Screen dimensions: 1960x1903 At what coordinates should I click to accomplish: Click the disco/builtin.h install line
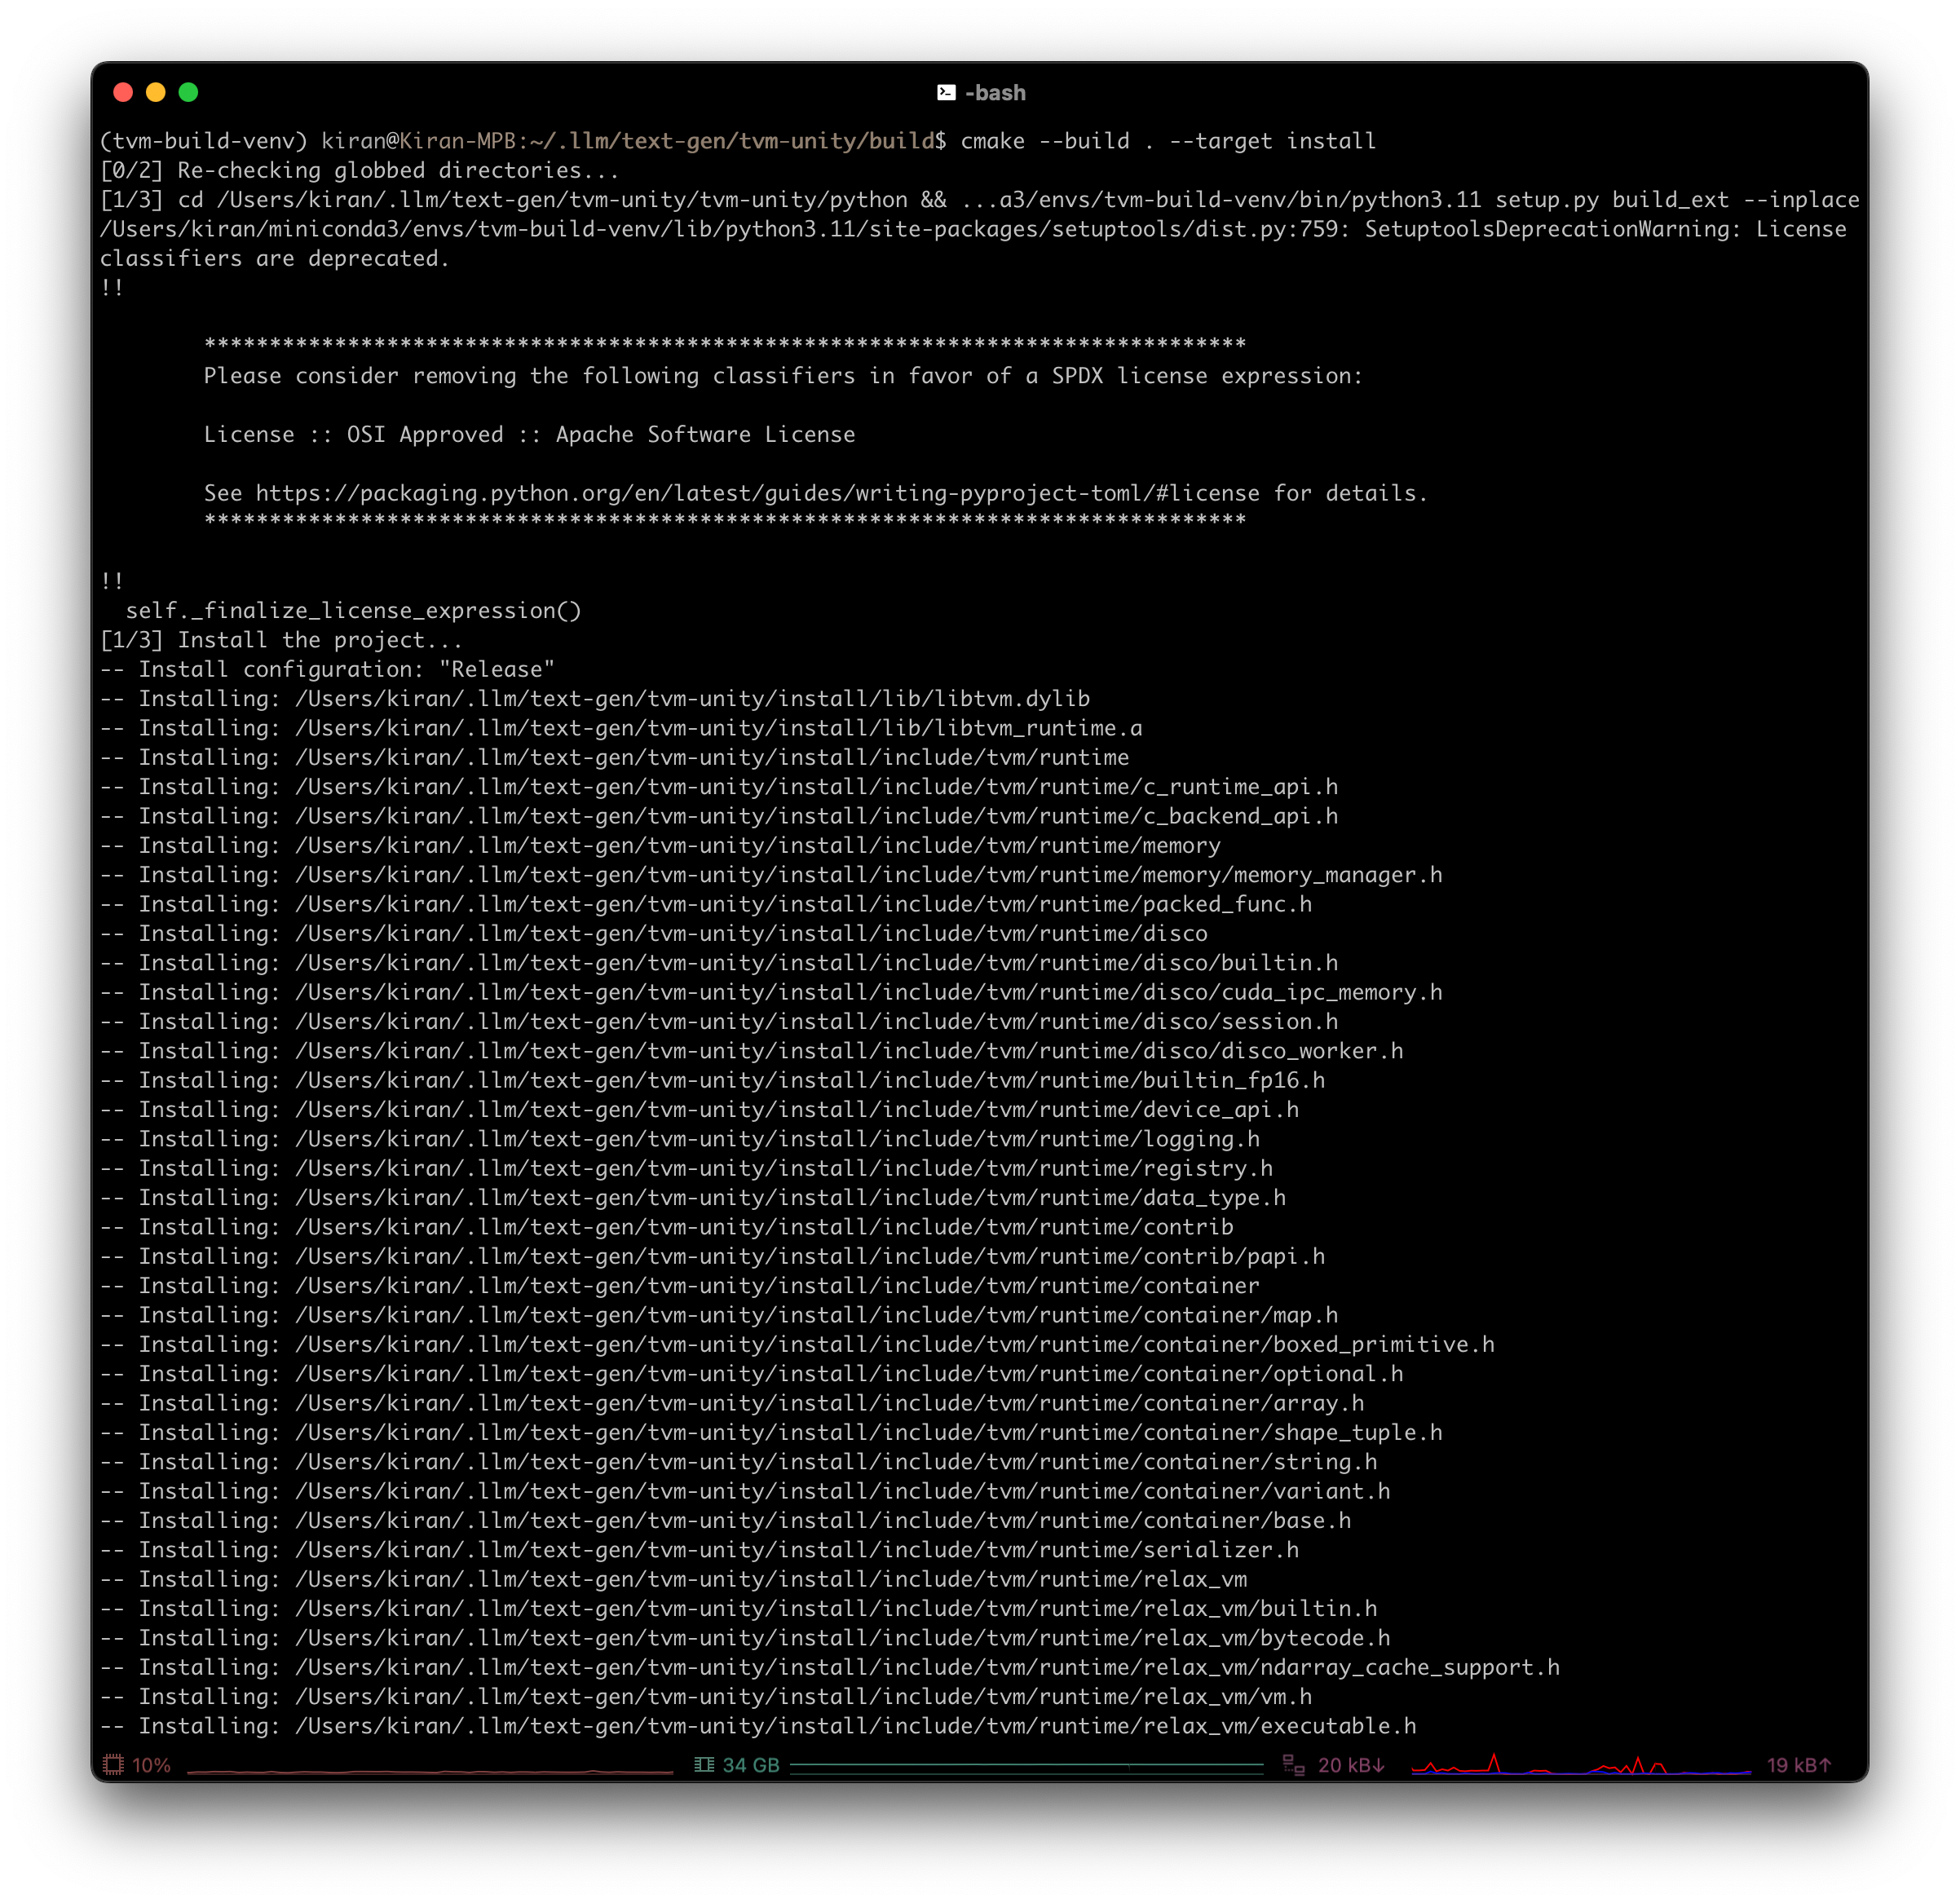(x=719, y=962)
